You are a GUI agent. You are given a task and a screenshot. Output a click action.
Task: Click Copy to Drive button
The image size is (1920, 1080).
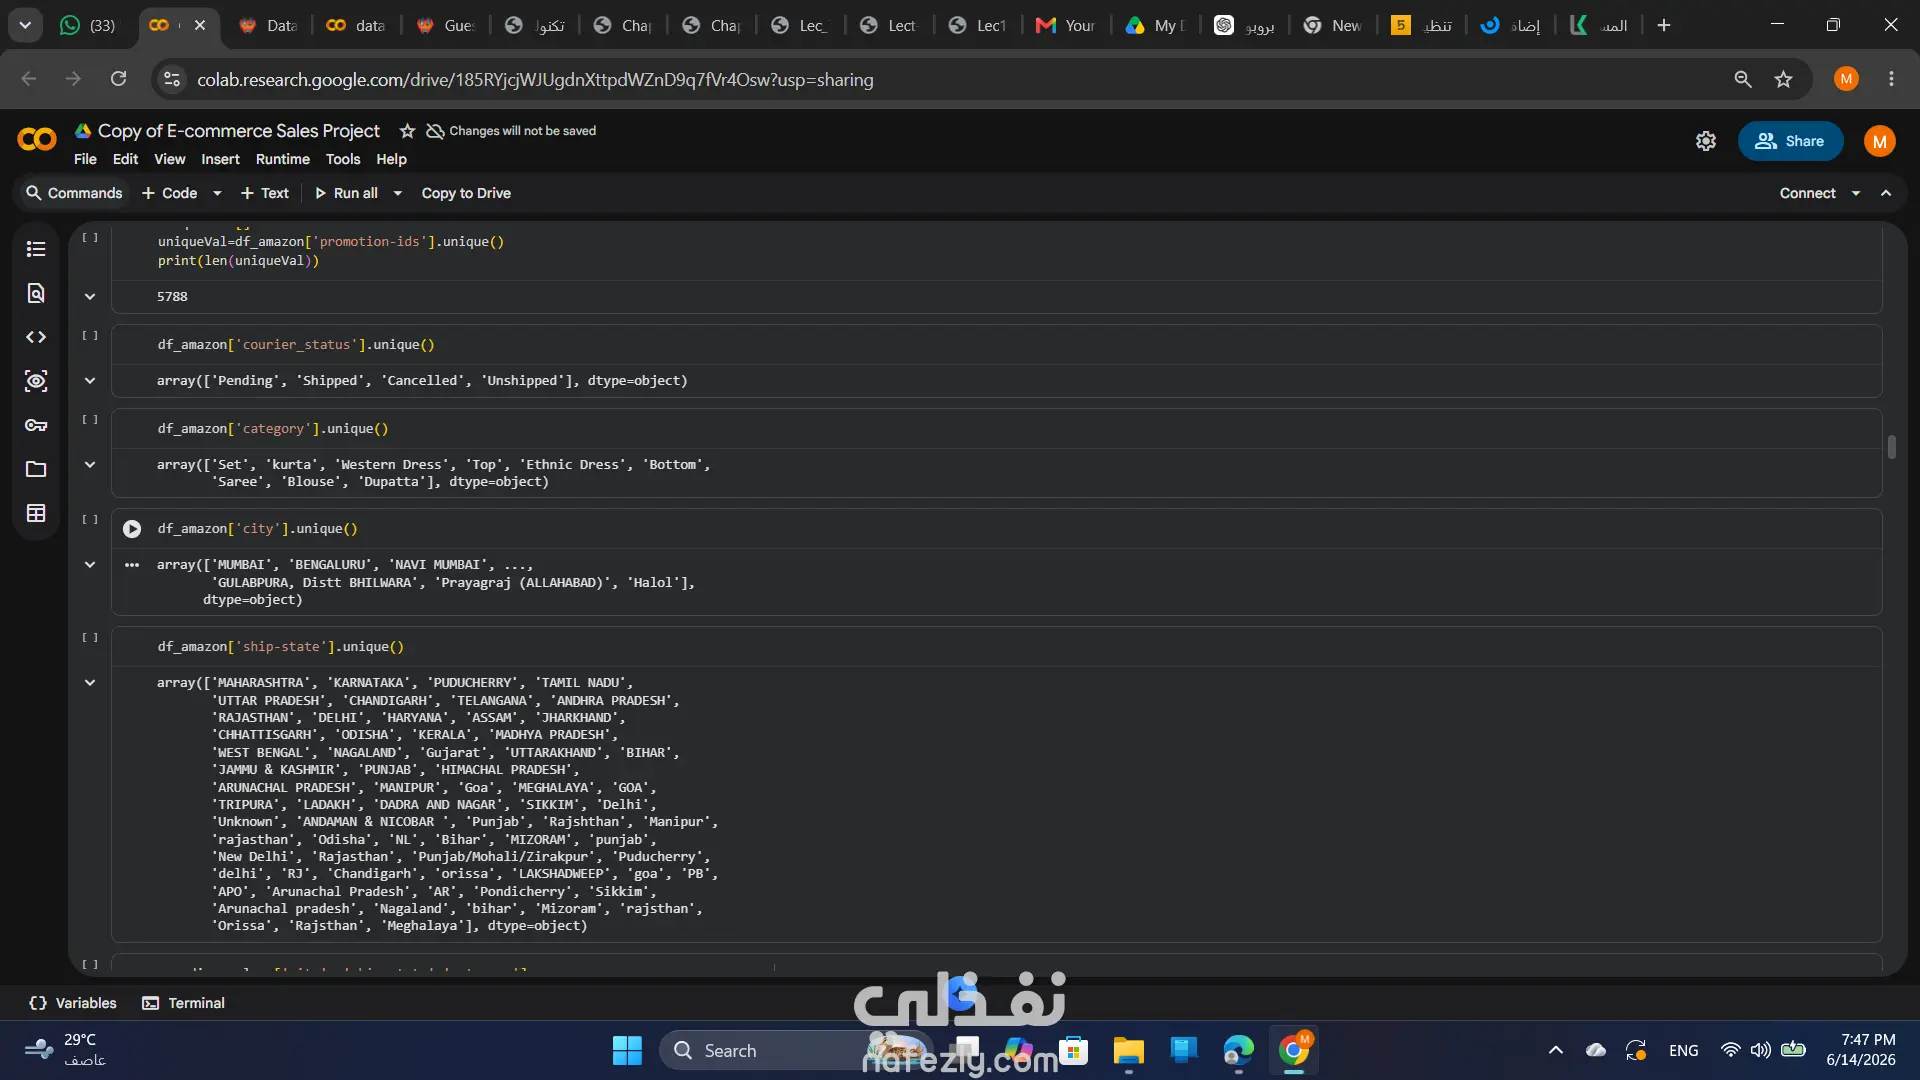tap(466, 193)
